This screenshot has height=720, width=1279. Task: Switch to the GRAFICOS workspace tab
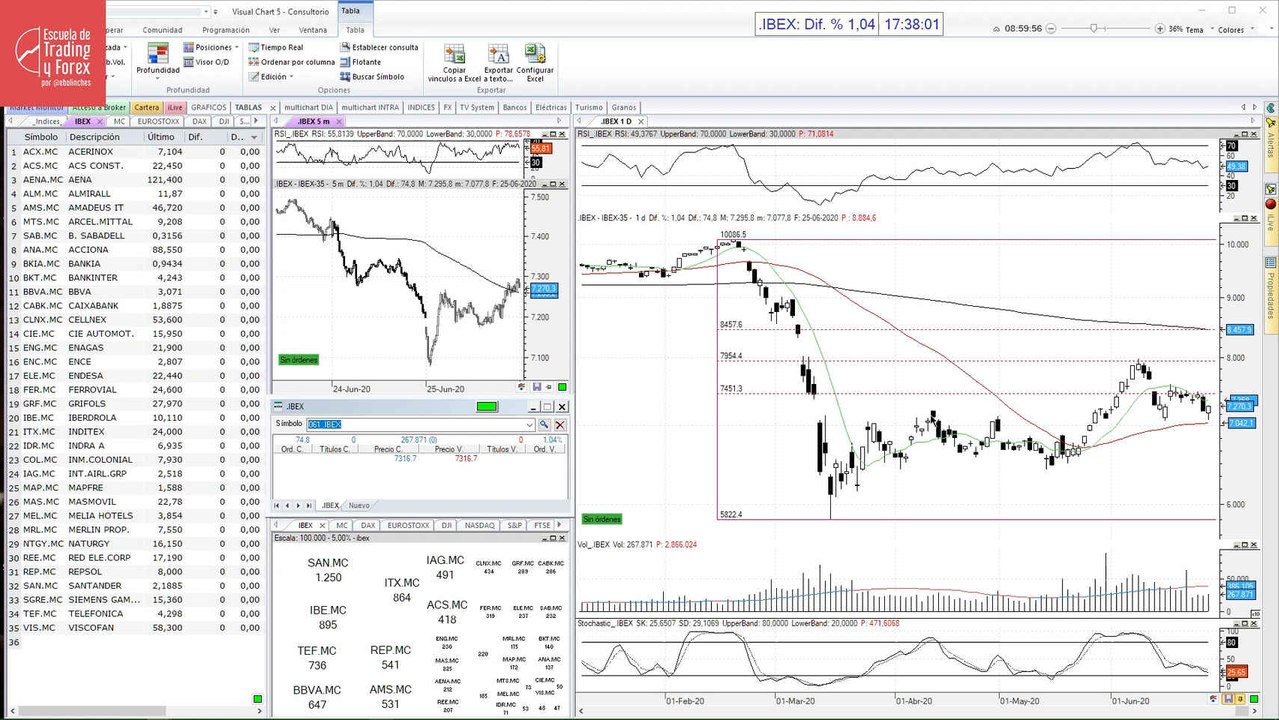[x=209, y=107]
